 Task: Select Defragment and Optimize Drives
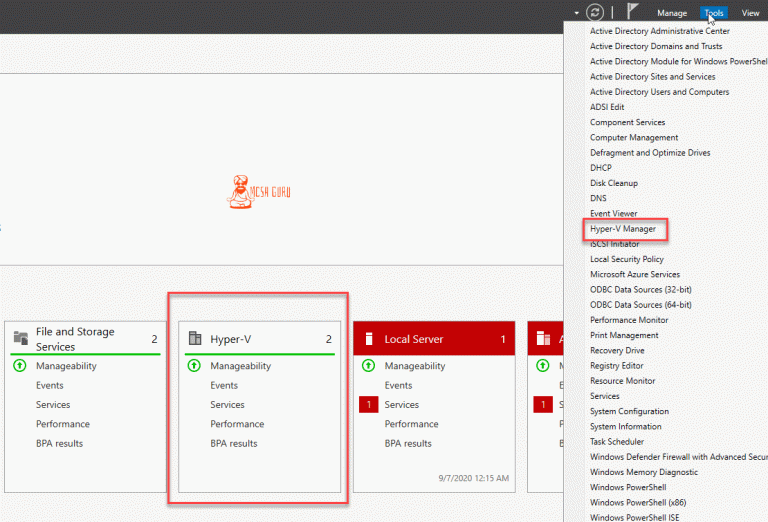[x=650, y=152]
